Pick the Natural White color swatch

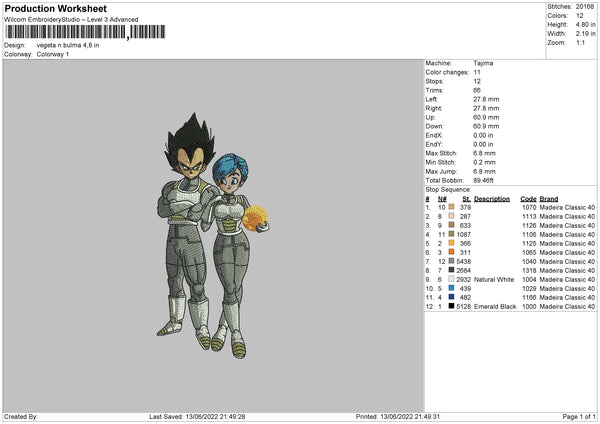(452, 279)
